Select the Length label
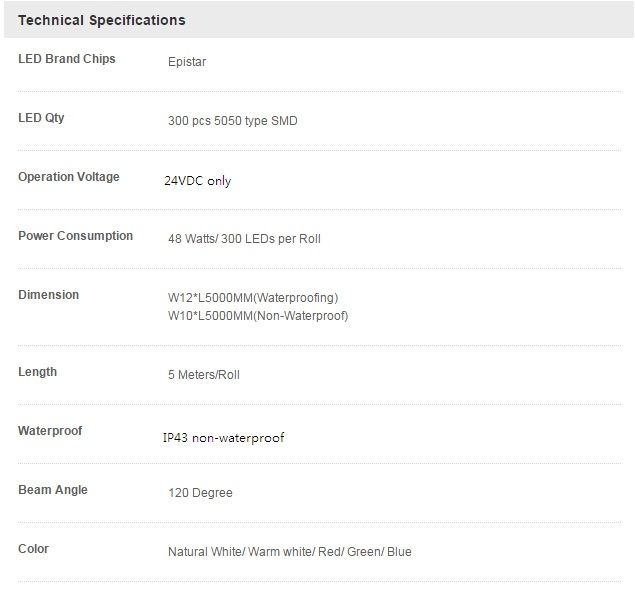635x590 pixels. click(x=38, y=372)
